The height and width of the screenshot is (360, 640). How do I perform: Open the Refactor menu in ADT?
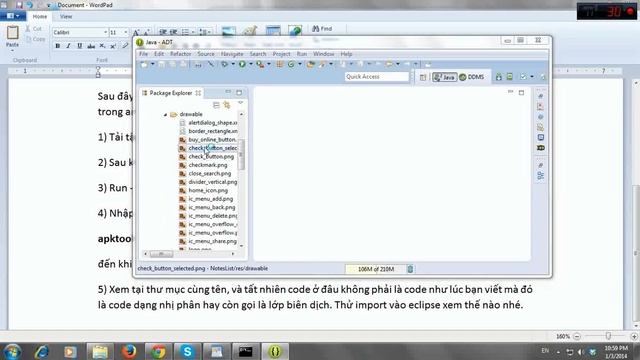pyautogui.click(x=180, y=54)
